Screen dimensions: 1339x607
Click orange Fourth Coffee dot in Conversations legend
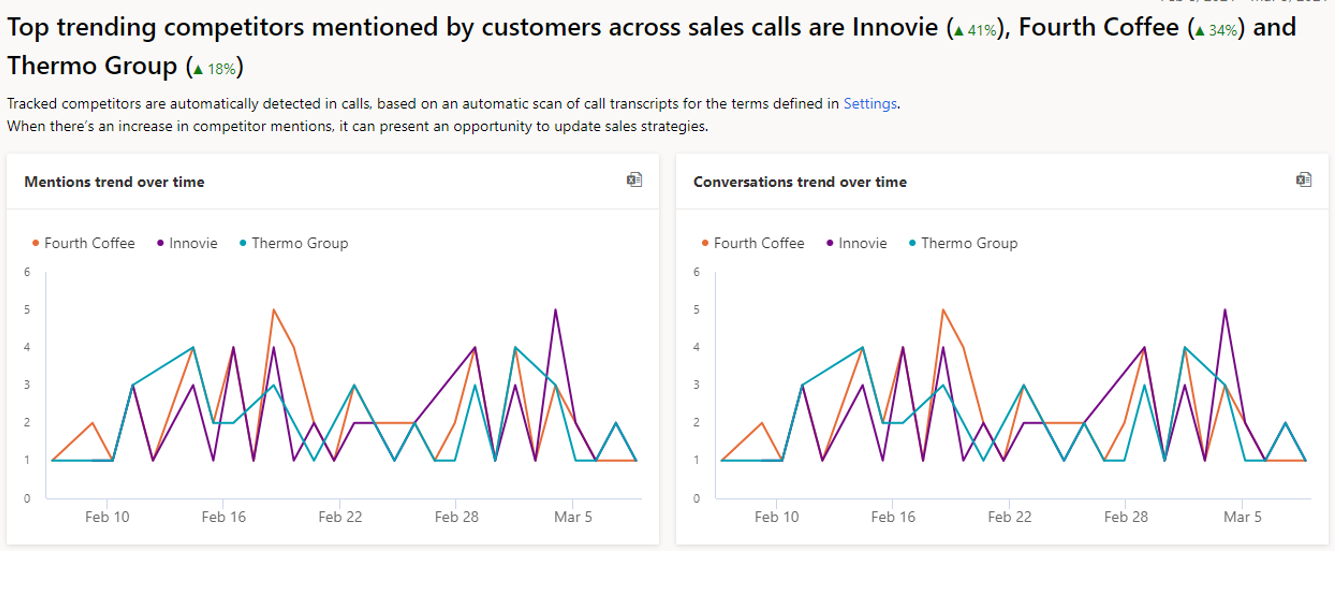pyautogui.click(x=706, y=243)
